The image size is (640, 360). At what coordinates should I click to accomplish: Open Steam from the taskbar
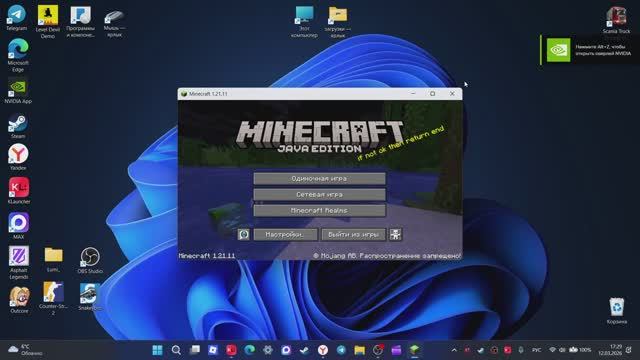click(304, 350)
